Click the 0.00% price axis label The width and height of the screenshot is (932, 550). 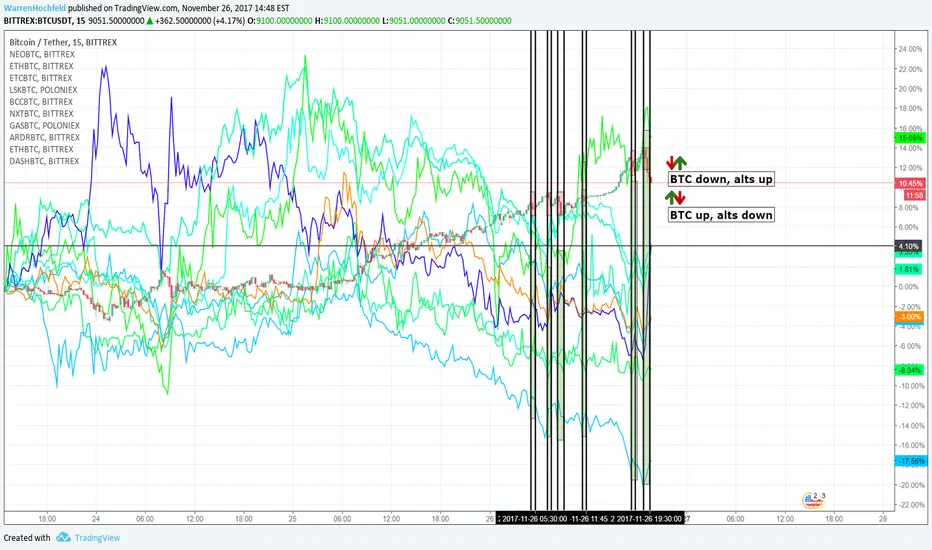[x=910, y=287]
